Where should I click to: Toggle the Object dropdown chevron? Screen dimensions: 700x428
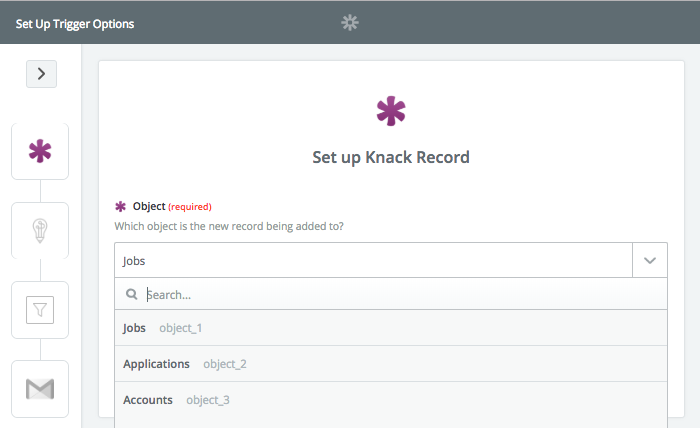650,260
